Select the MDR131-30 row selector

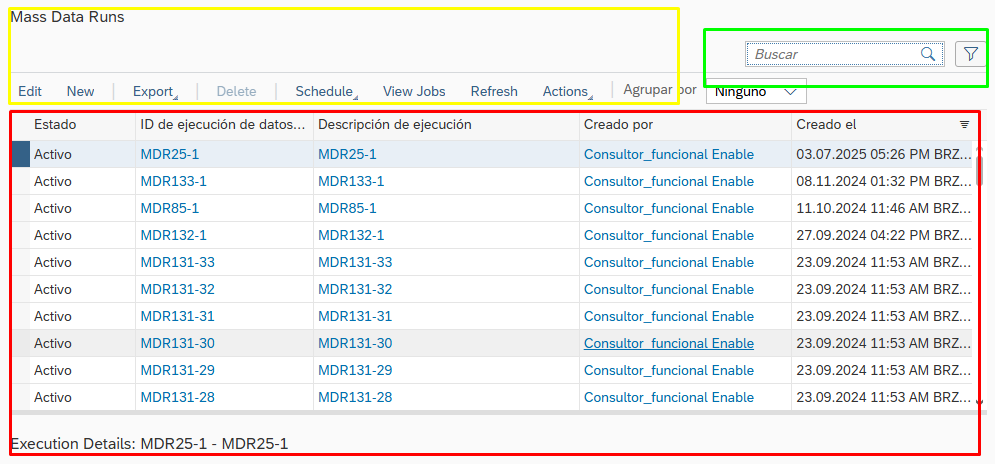pos(20,343)
